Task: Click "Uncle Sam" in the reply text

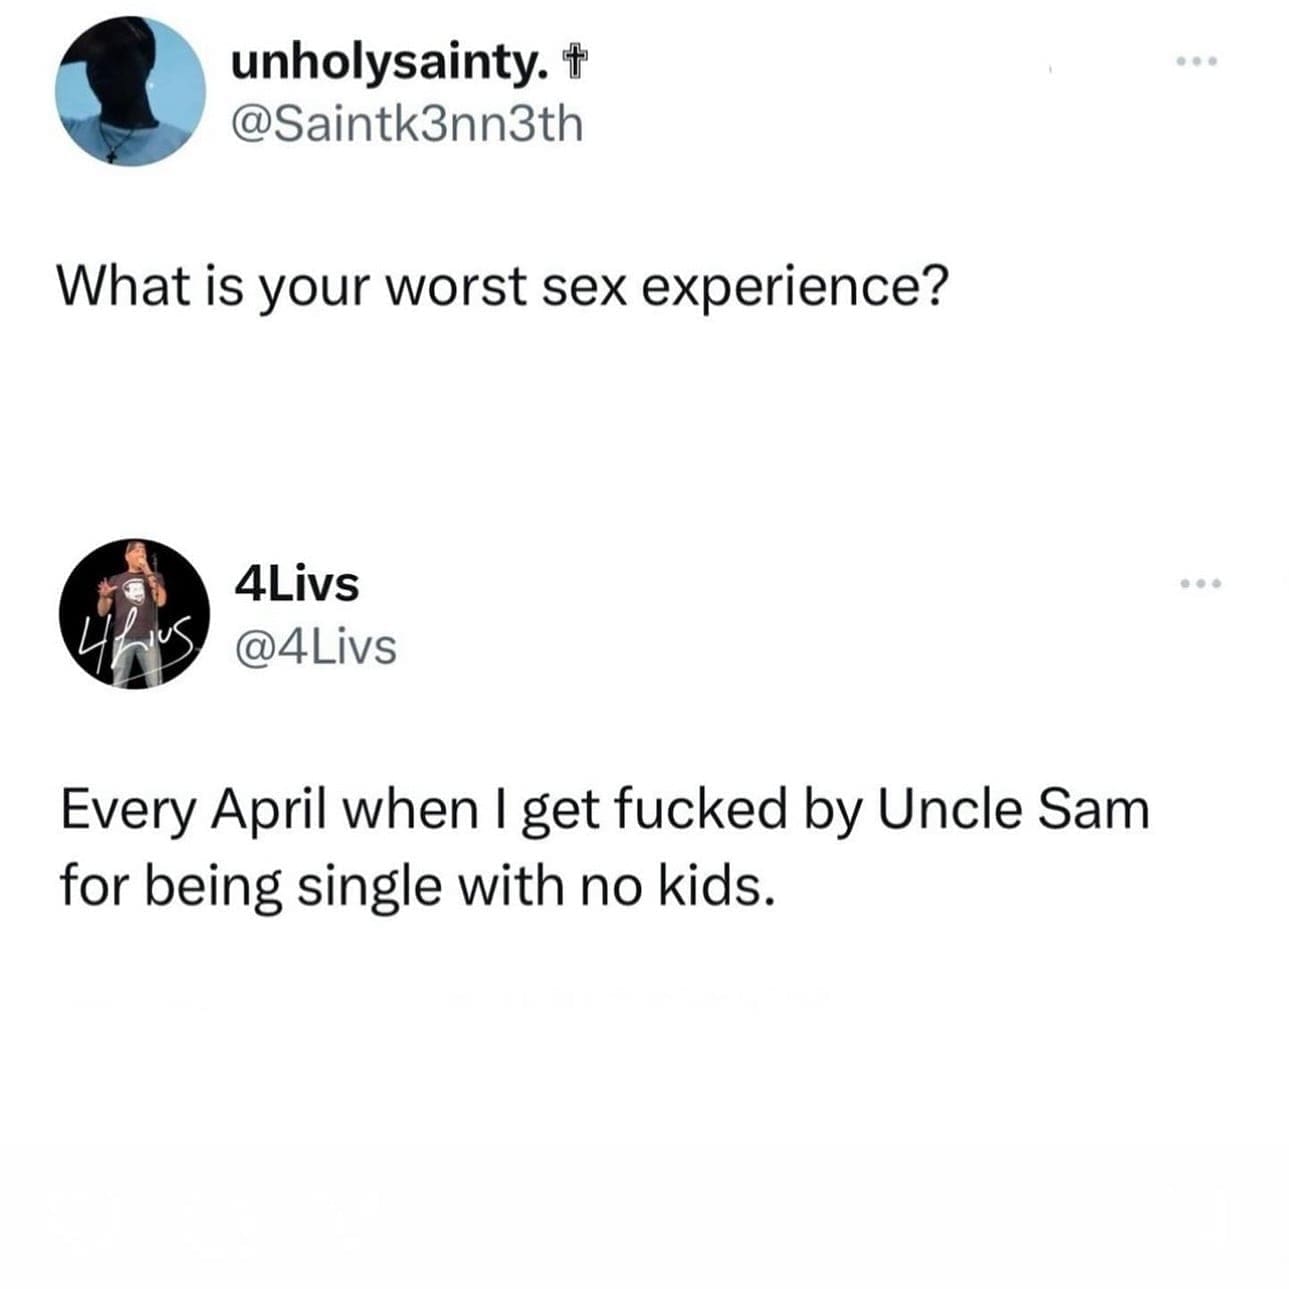Action: tap(1014, 810)
